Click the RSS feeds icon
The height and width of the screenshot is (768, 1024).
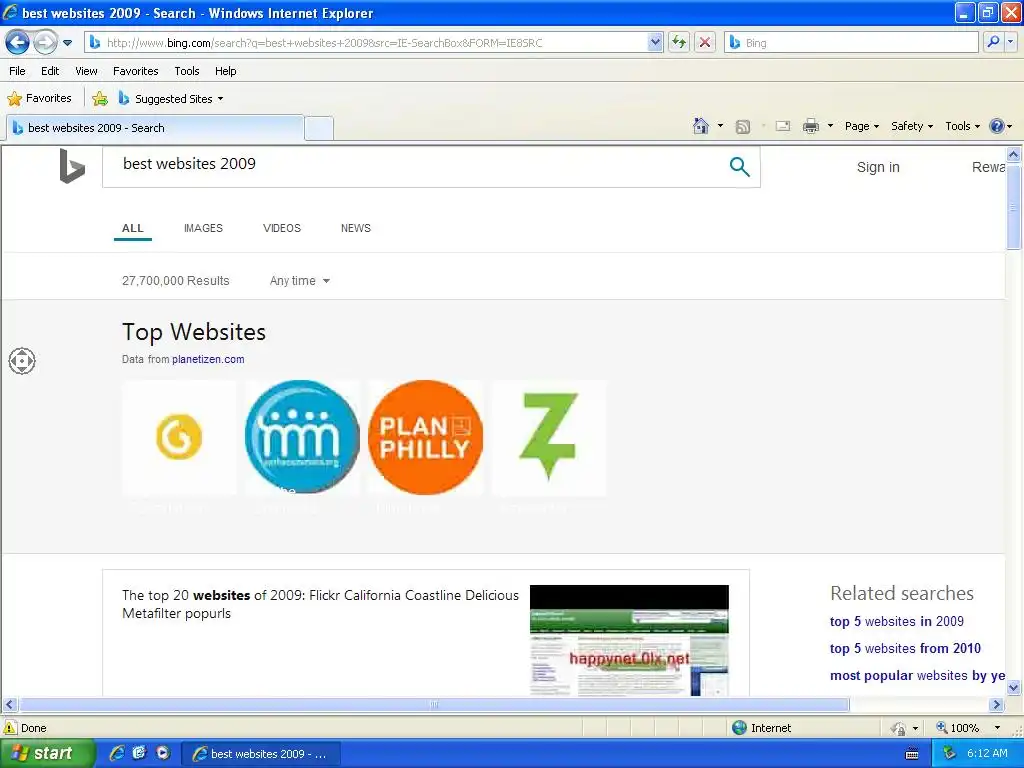click(x=743, y=127)
